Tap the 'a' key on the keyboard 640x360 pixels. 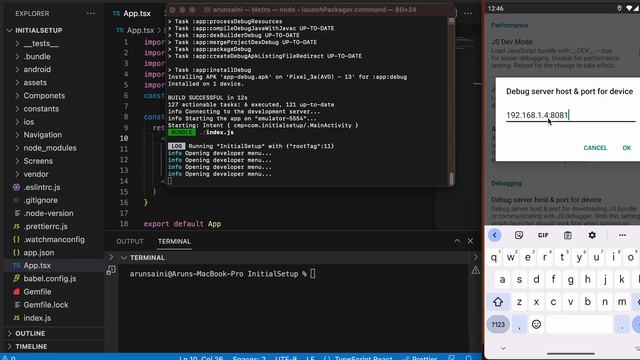click(x=502, y=280)
